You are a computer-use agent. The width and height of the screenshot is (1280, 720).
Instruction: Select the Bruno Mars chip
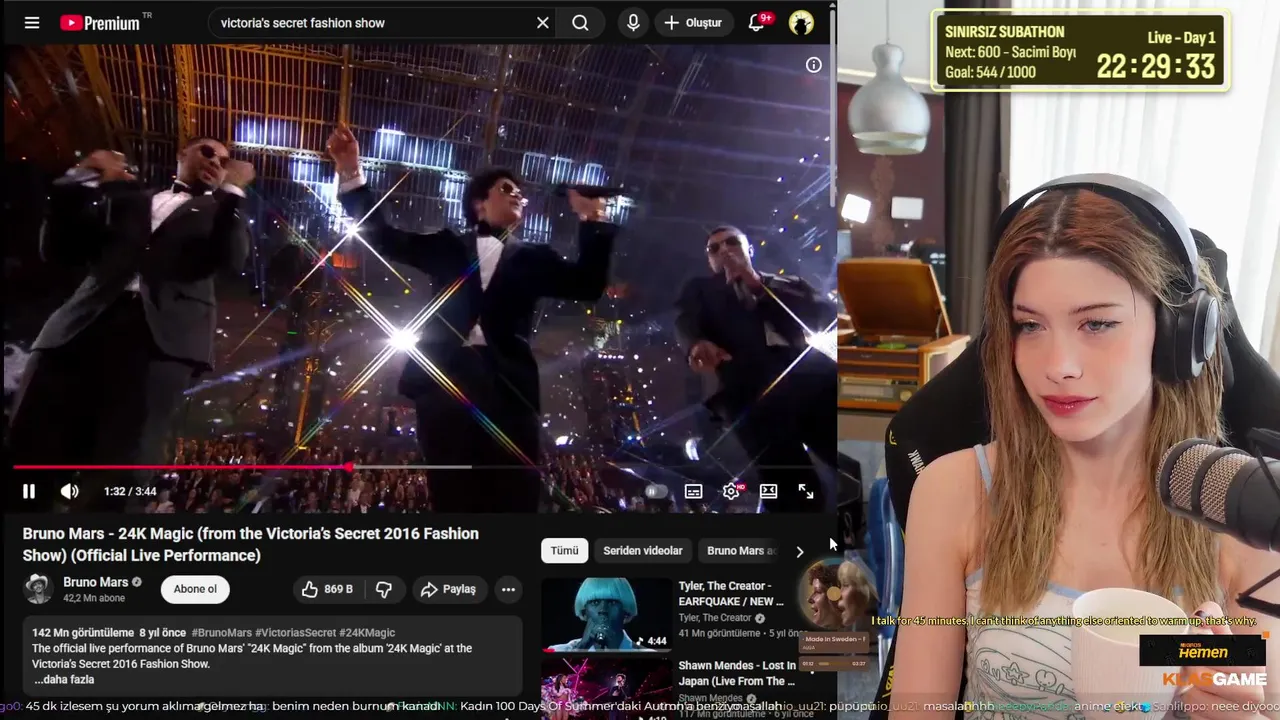pyautogui.click(x=741, y=551)
